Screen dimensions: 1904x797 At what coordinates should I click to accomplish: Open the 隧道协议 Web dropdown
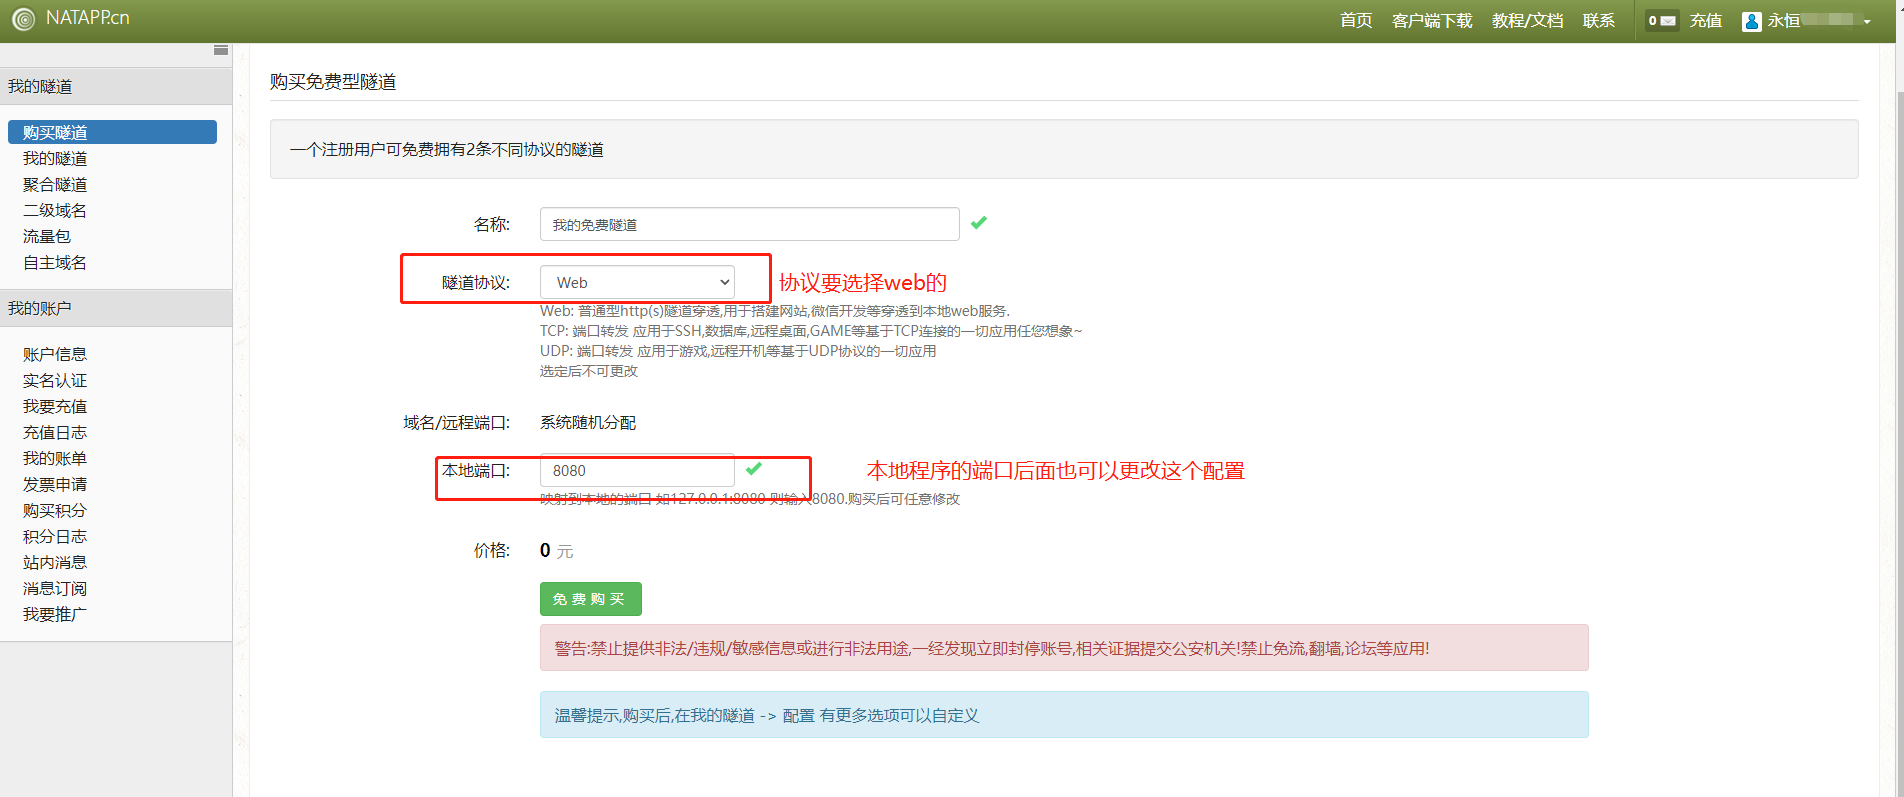[638, 282]
